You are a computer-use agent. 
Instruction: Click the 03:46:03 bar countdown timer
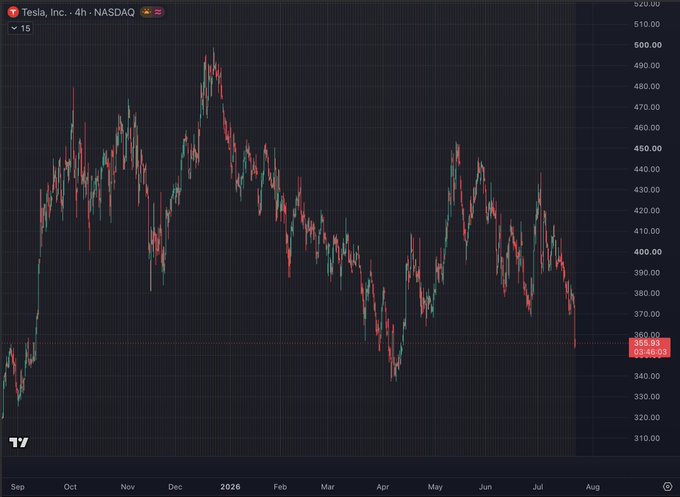(650, 352)
